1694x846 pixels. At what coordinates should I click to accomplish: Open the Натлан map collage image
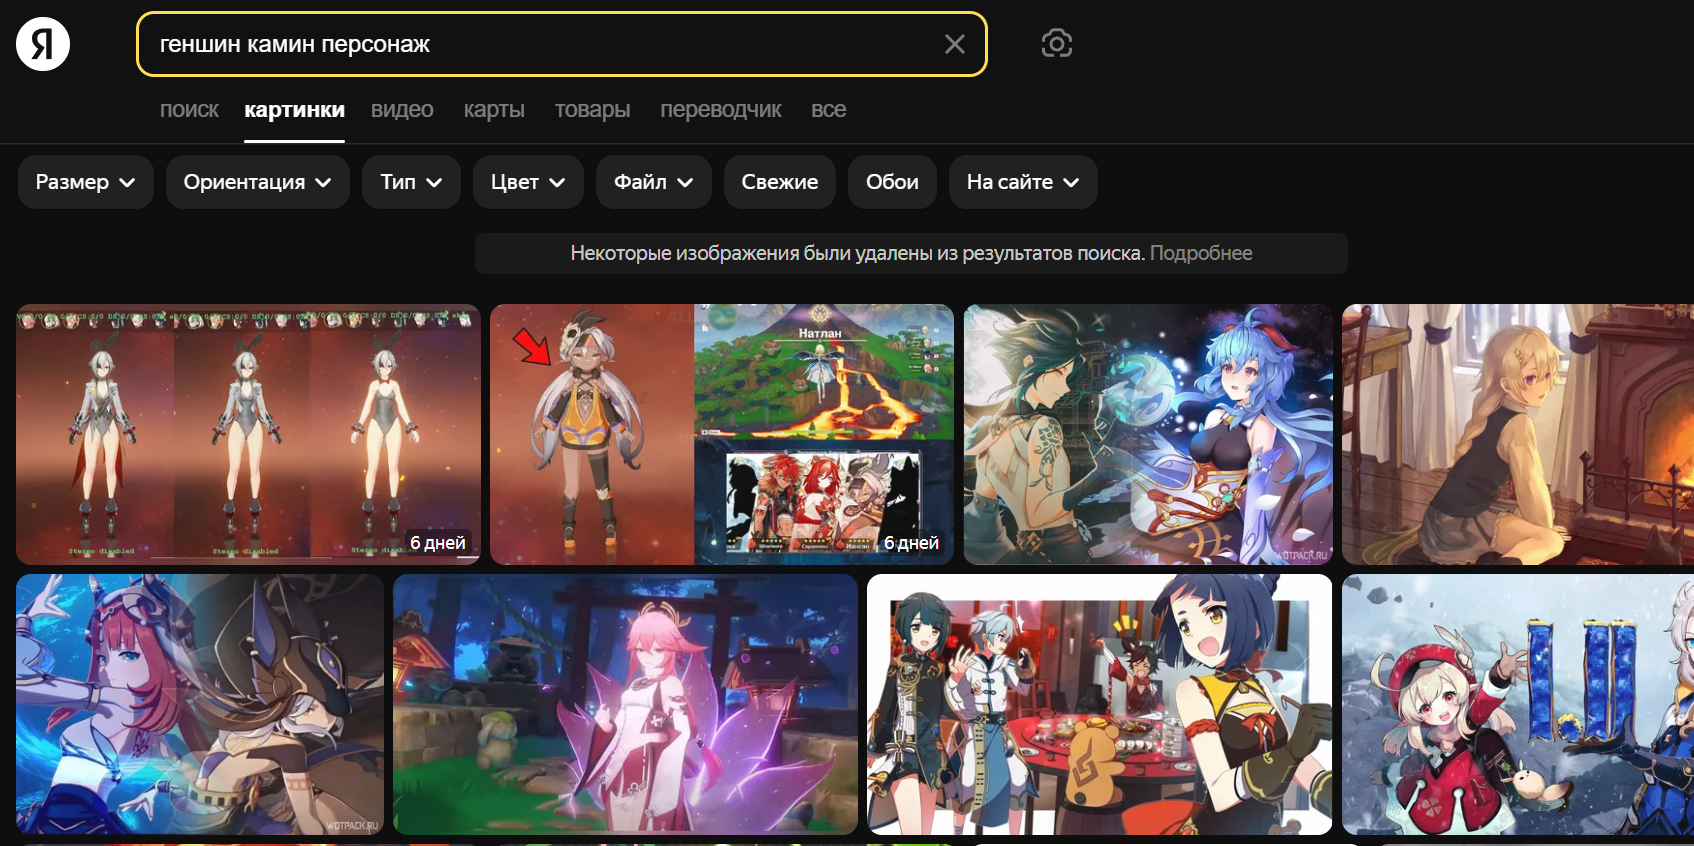tap(722, 434)
